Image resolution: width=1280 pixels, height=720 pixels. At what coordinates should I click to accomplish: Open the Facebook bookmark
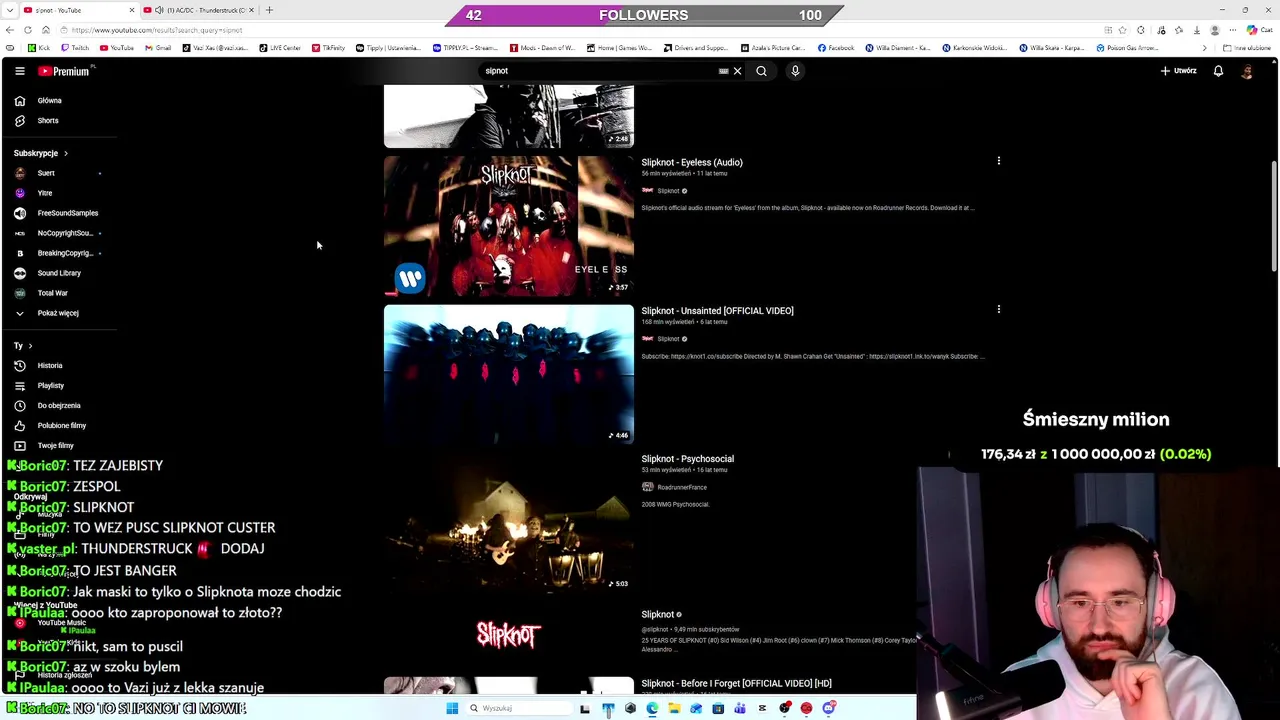pos(836,48)
